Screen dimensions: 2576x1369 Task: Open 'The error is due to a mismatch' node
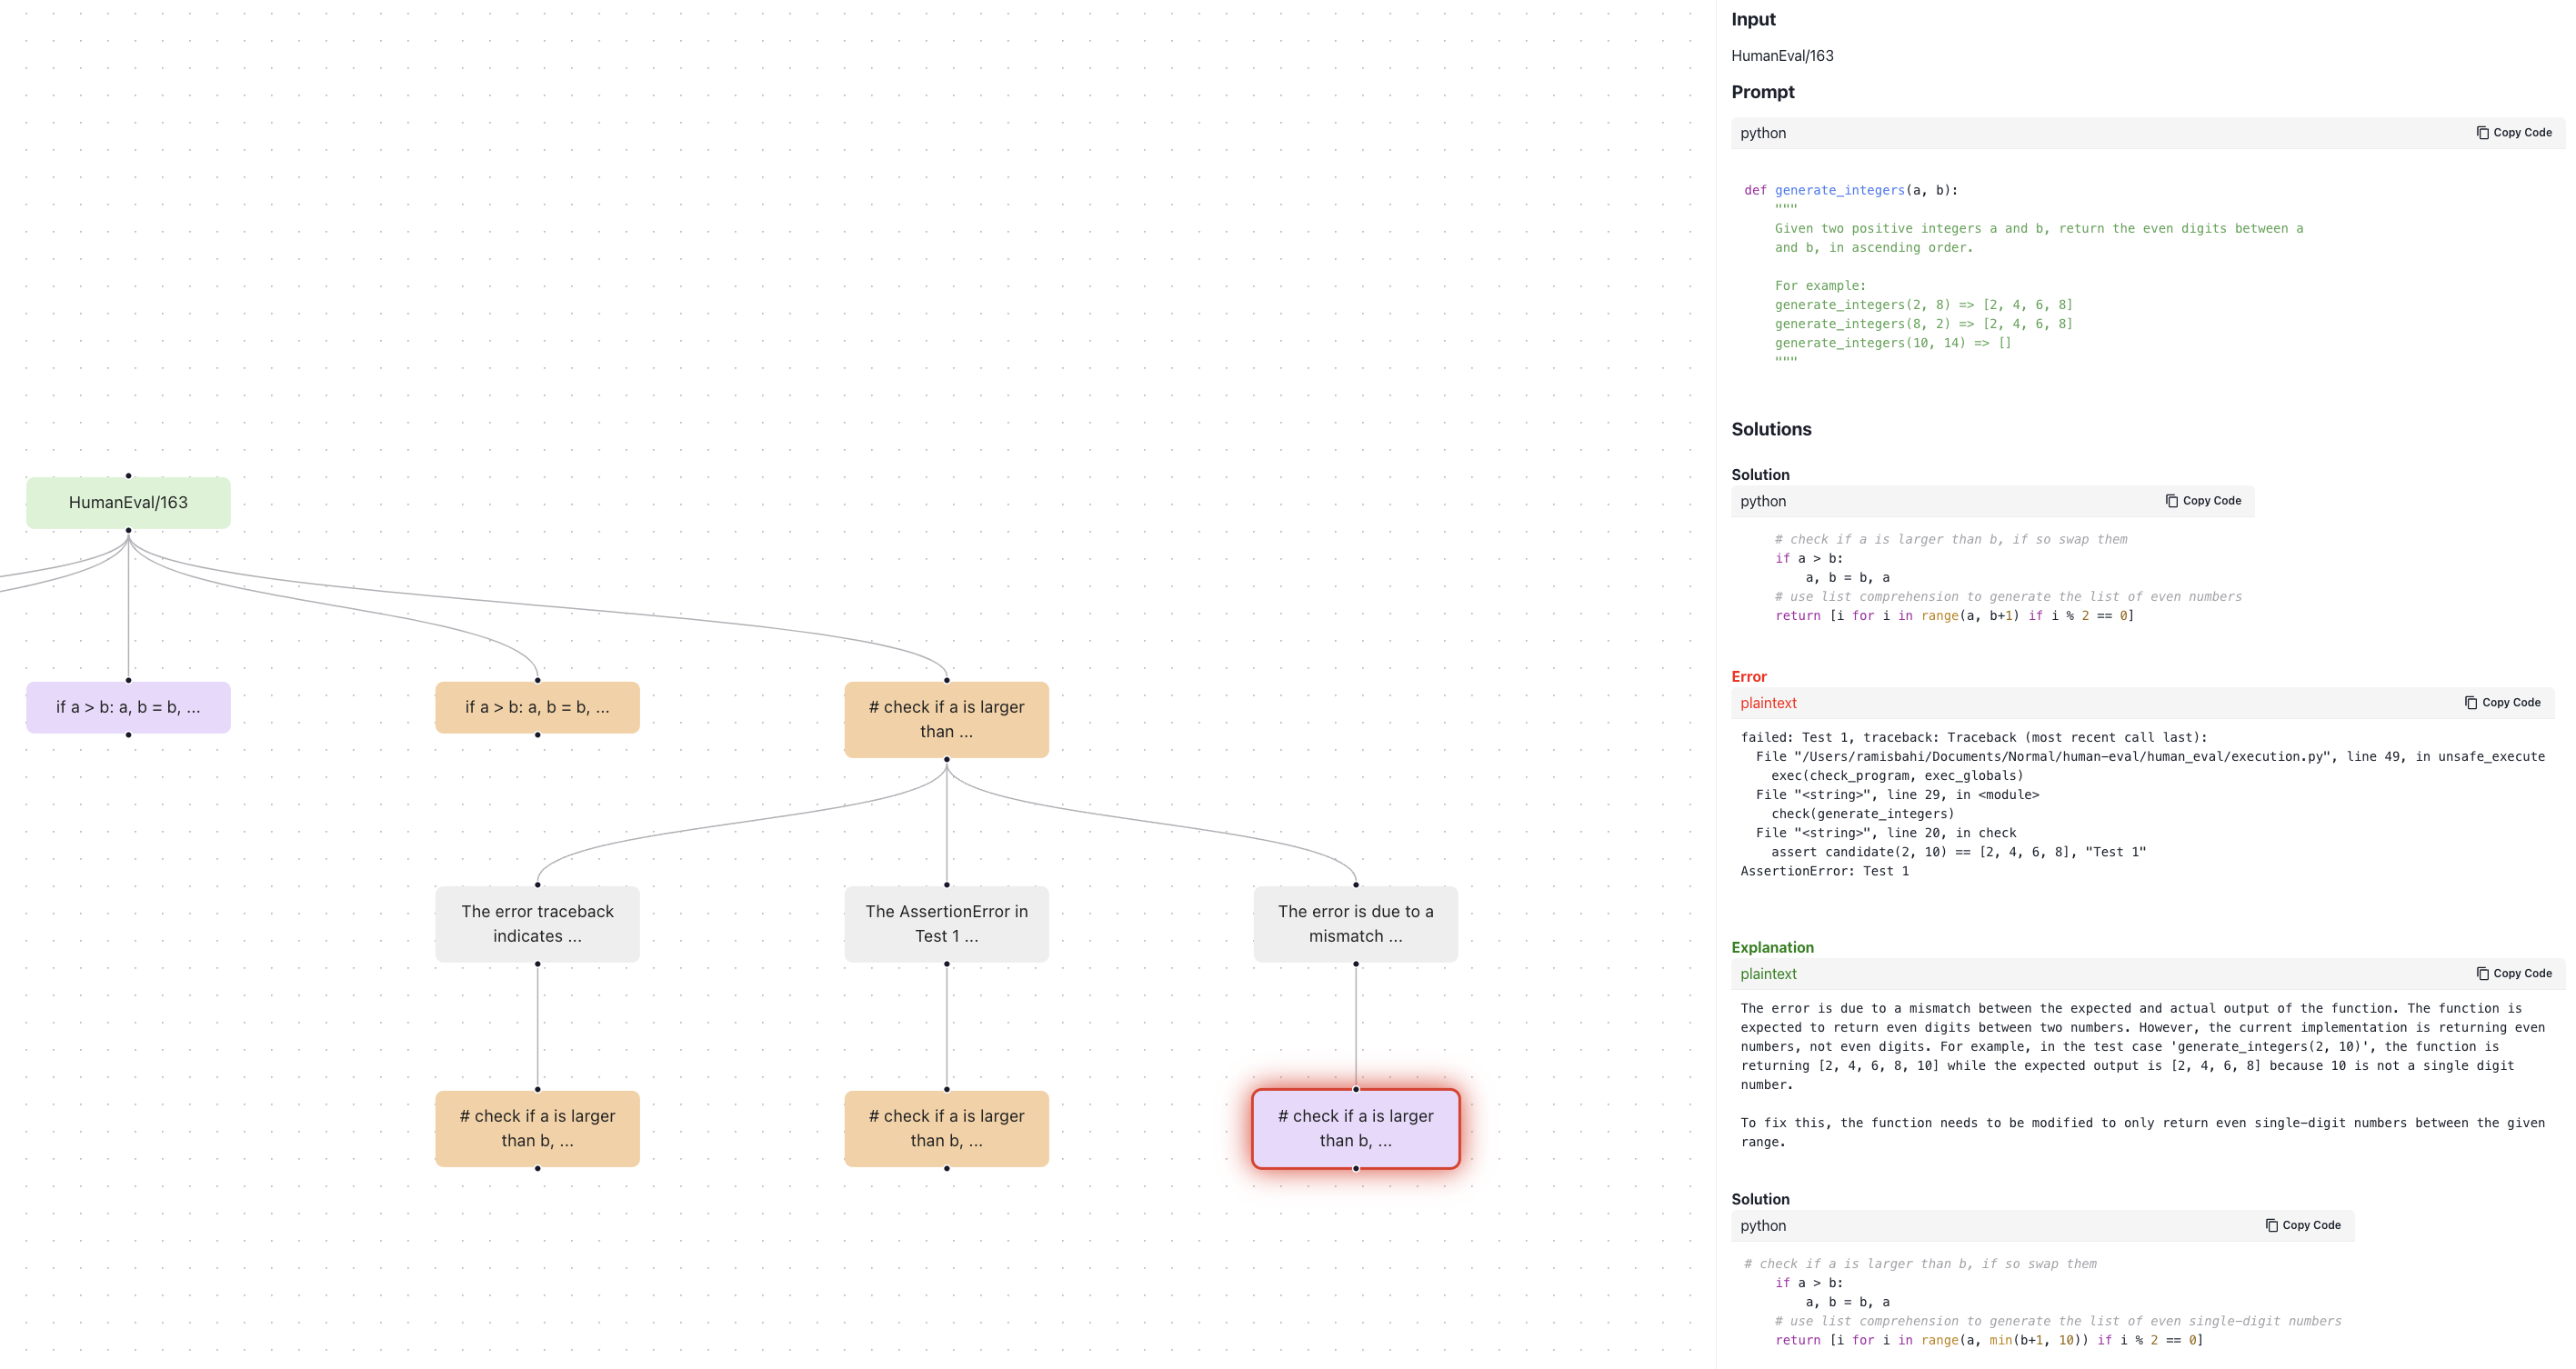[1355, 924]
